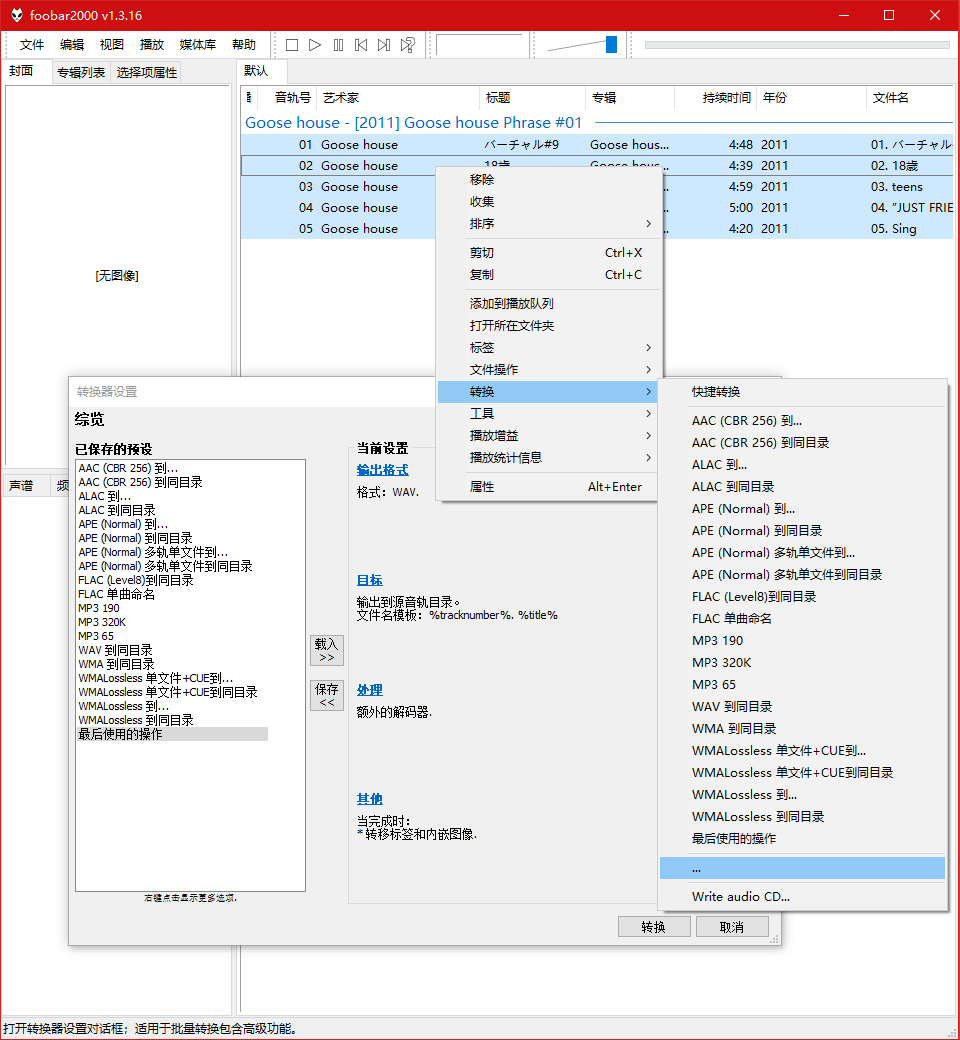Click the Pause button in toolbar
Image resolution: width=960 pixels, height=1040 pixels.
pos(338,45)
